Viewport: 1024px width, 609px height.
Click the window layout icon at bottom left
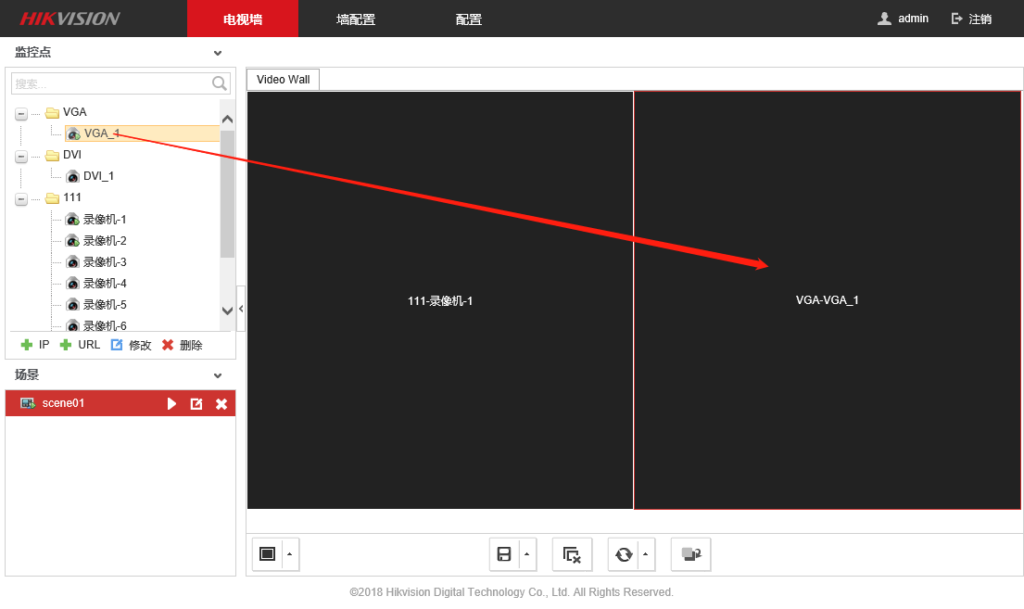[267, 554]
